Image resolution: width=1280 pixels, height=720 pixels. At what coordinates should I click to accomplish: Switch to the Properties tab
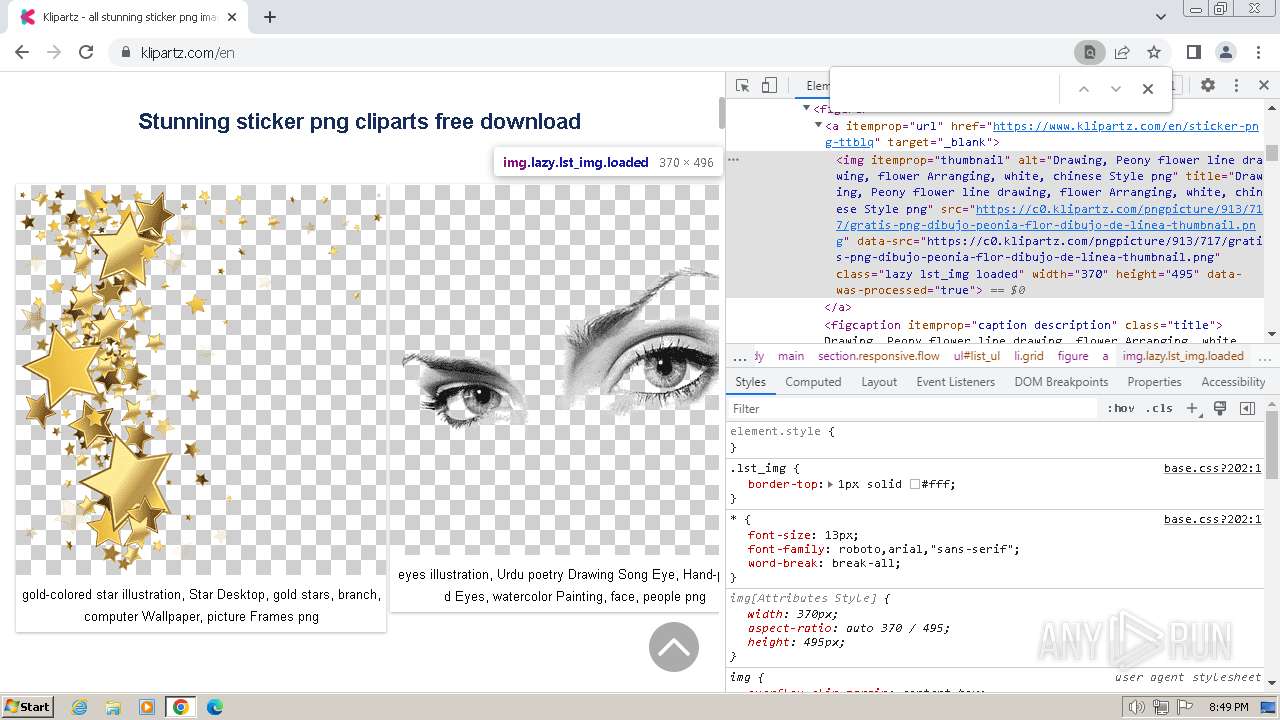coord(1154,382)
